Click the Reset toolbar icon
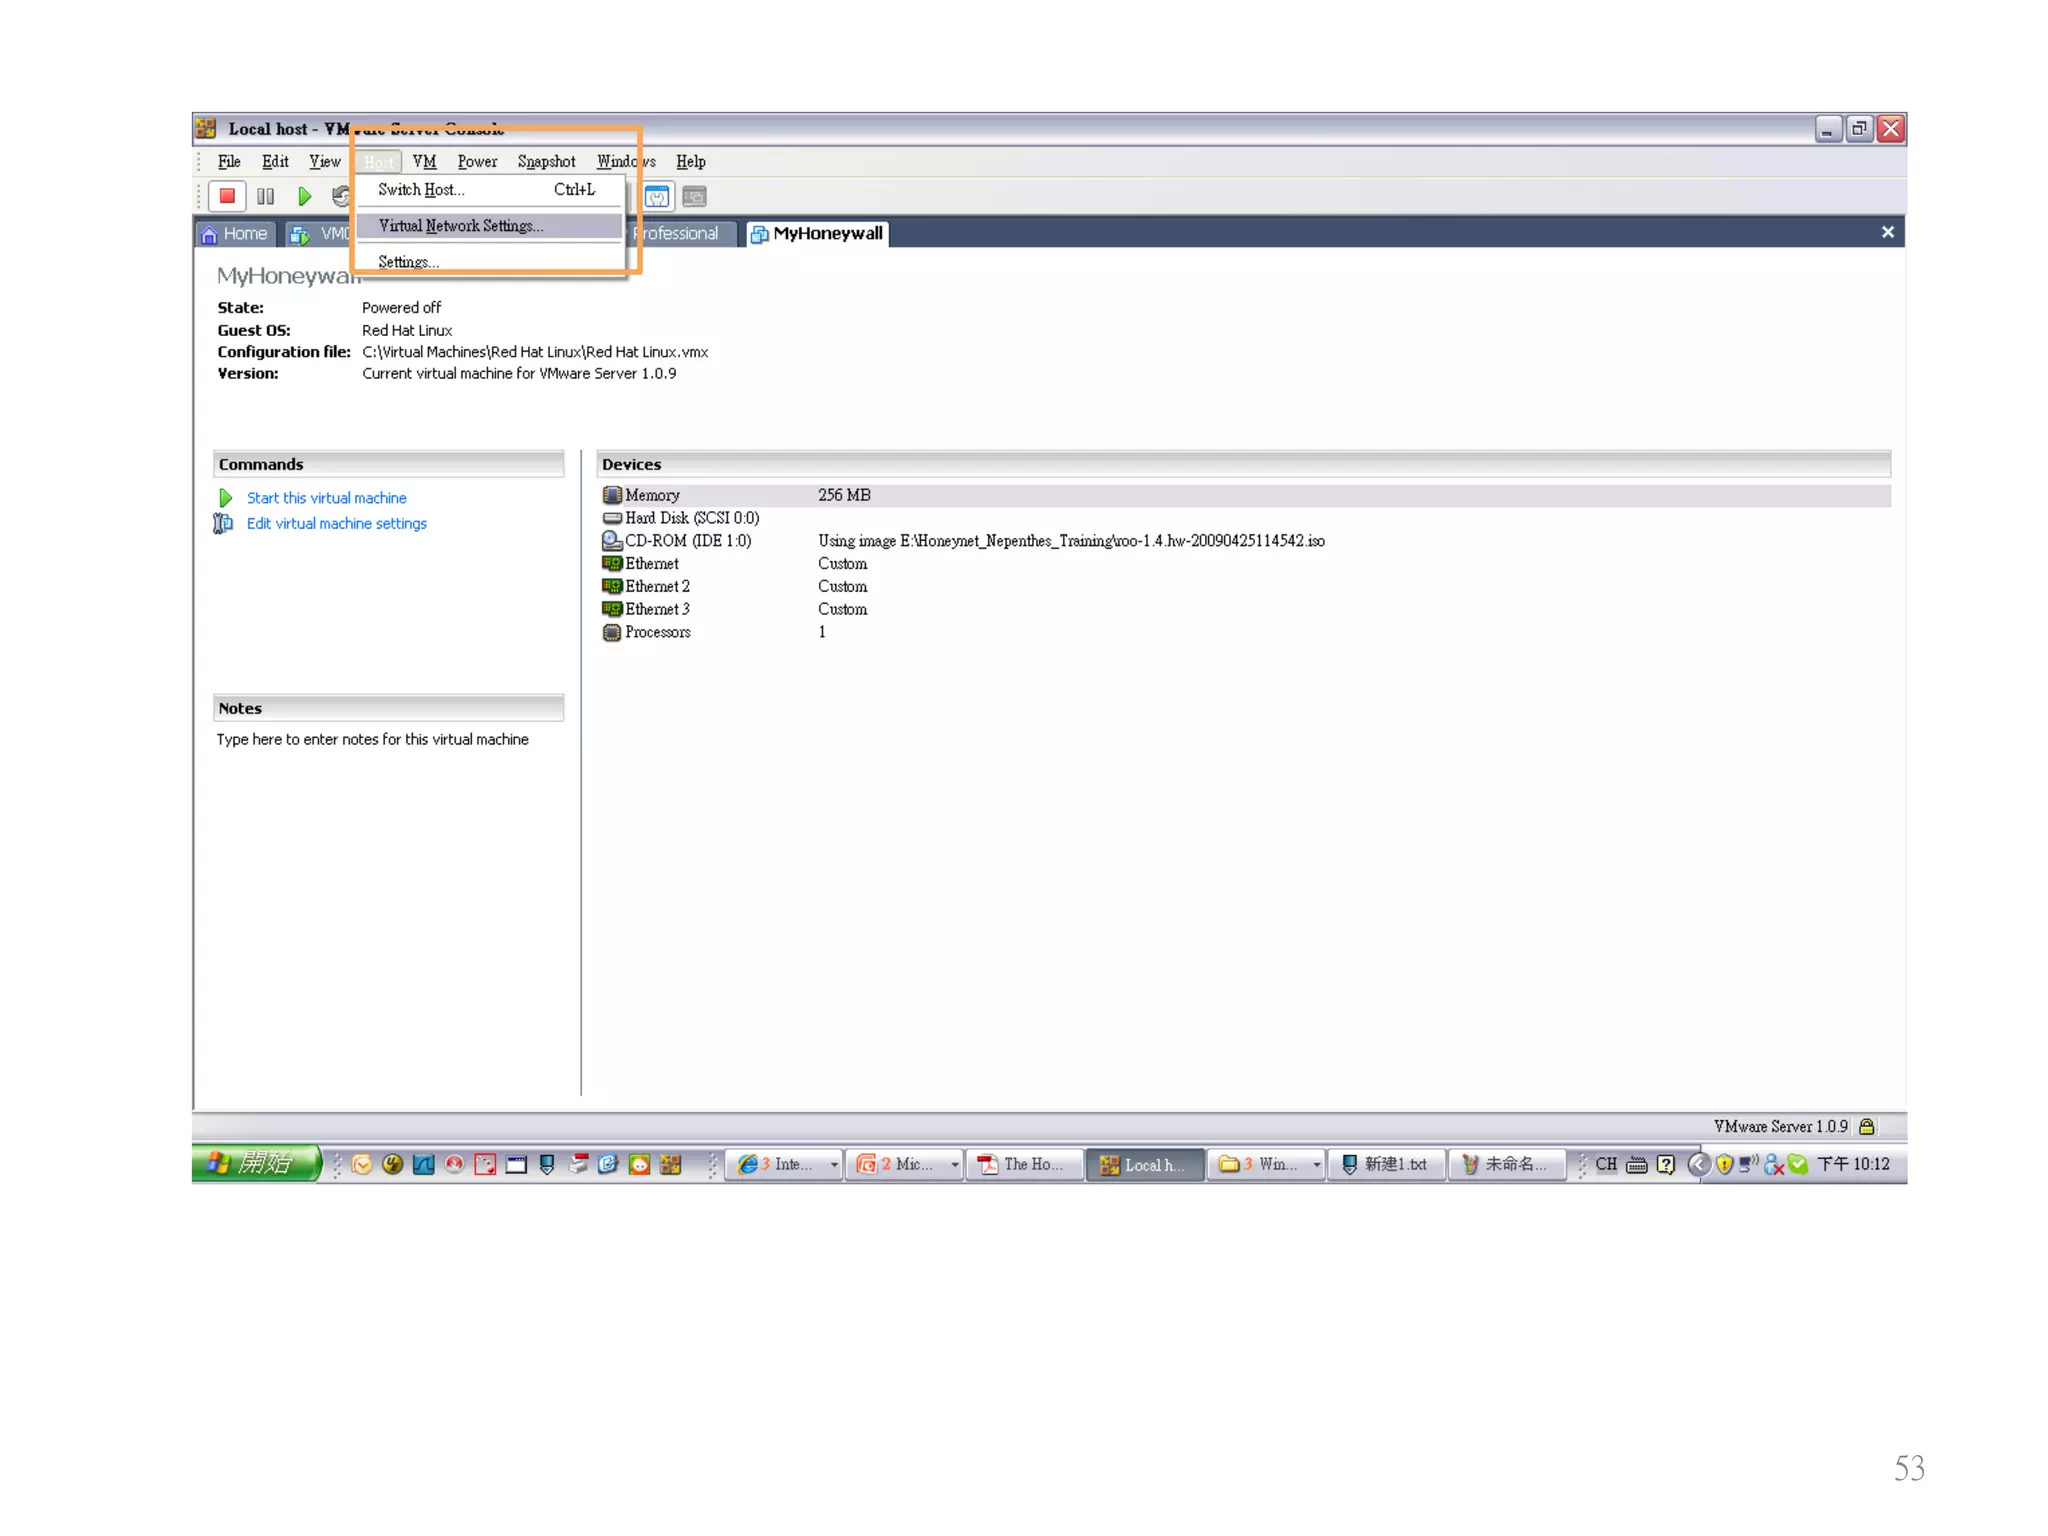 pos(340,196)
